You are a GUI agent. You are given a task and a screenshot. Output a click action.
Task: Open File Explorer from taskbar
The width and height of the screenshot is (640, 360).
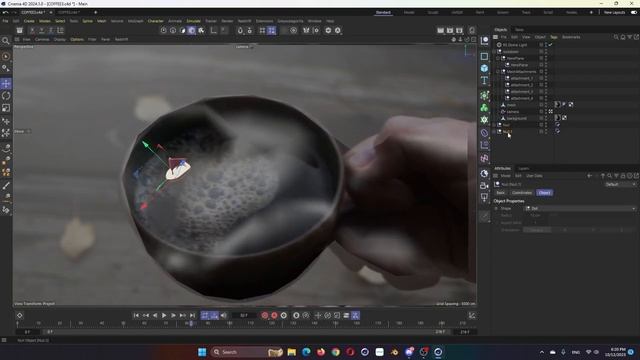tap(291, 352)
